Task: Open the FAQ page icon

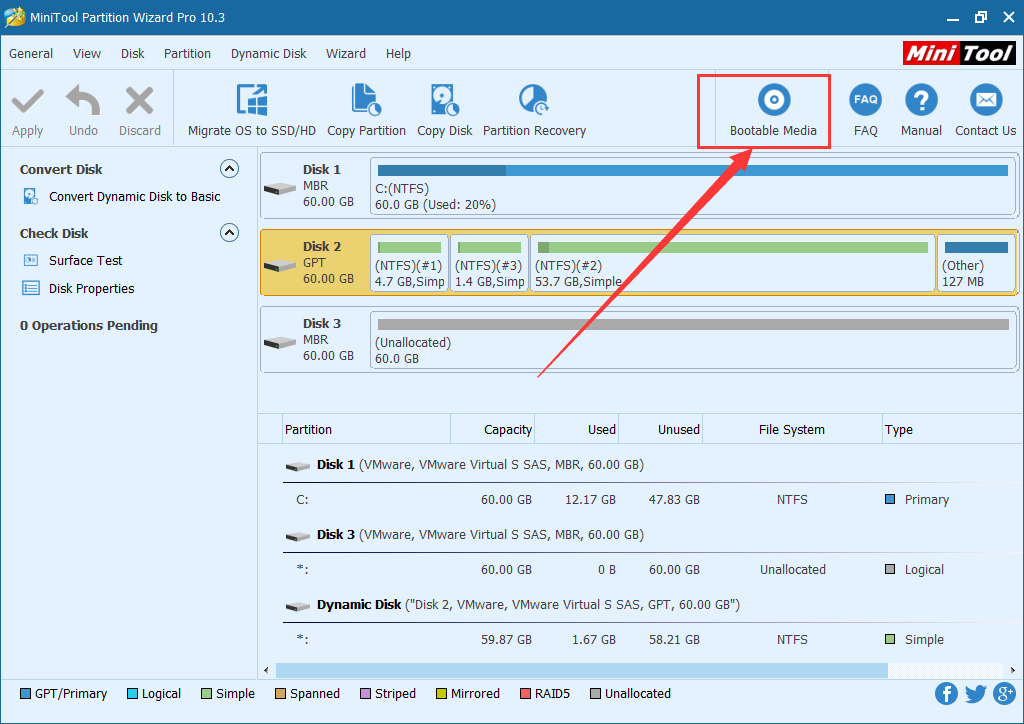Action: point(865,100)
